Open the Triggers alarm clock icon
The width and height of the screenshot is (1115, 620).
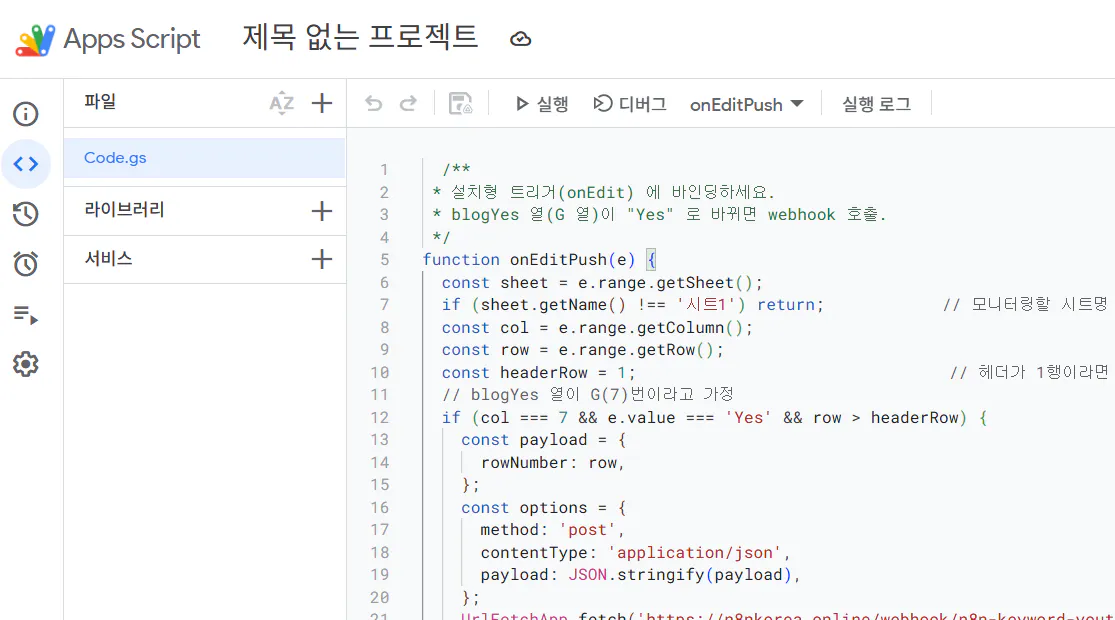26,264
